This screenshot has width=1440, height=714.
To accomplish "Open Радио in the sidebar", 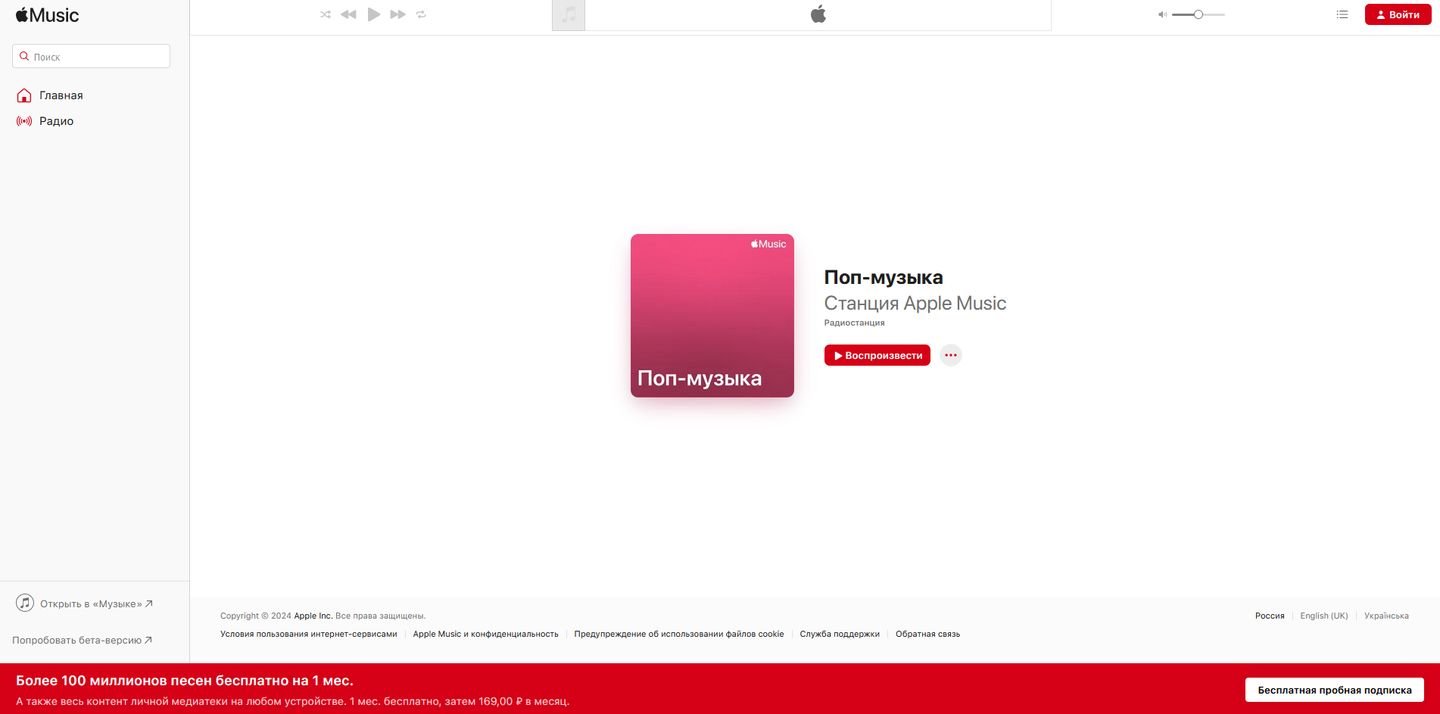I will (x=56, y=121).
